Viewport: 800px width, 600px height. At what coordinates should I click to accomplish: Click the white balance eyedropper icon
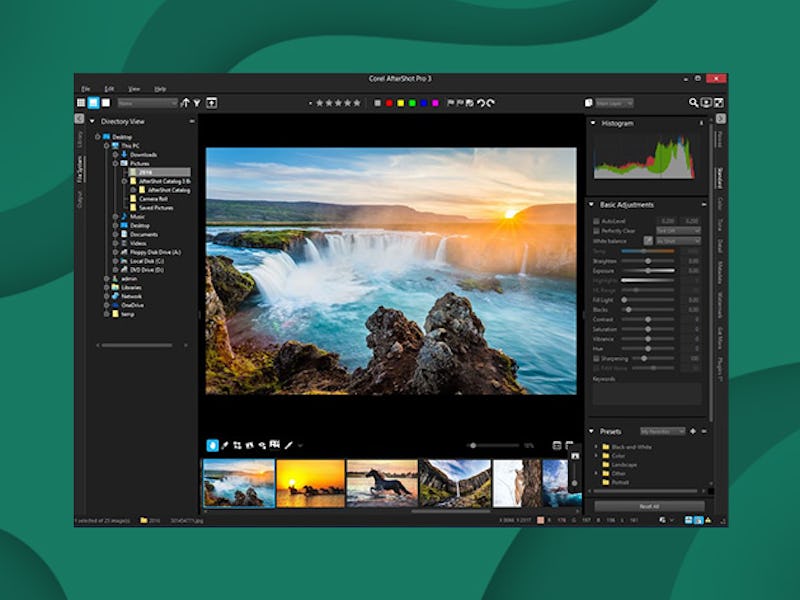tap(647, 241)
